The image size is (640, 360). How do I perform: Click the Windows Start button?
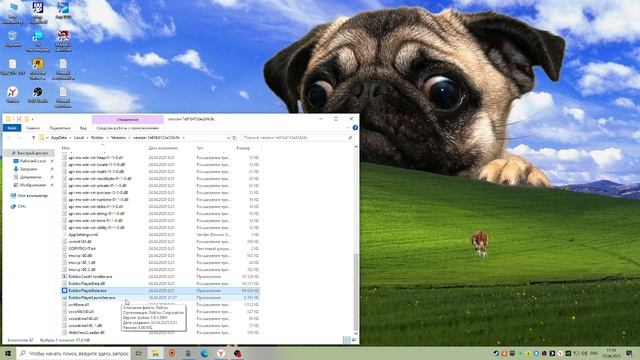pyautogui.click(x=8, y=353)
